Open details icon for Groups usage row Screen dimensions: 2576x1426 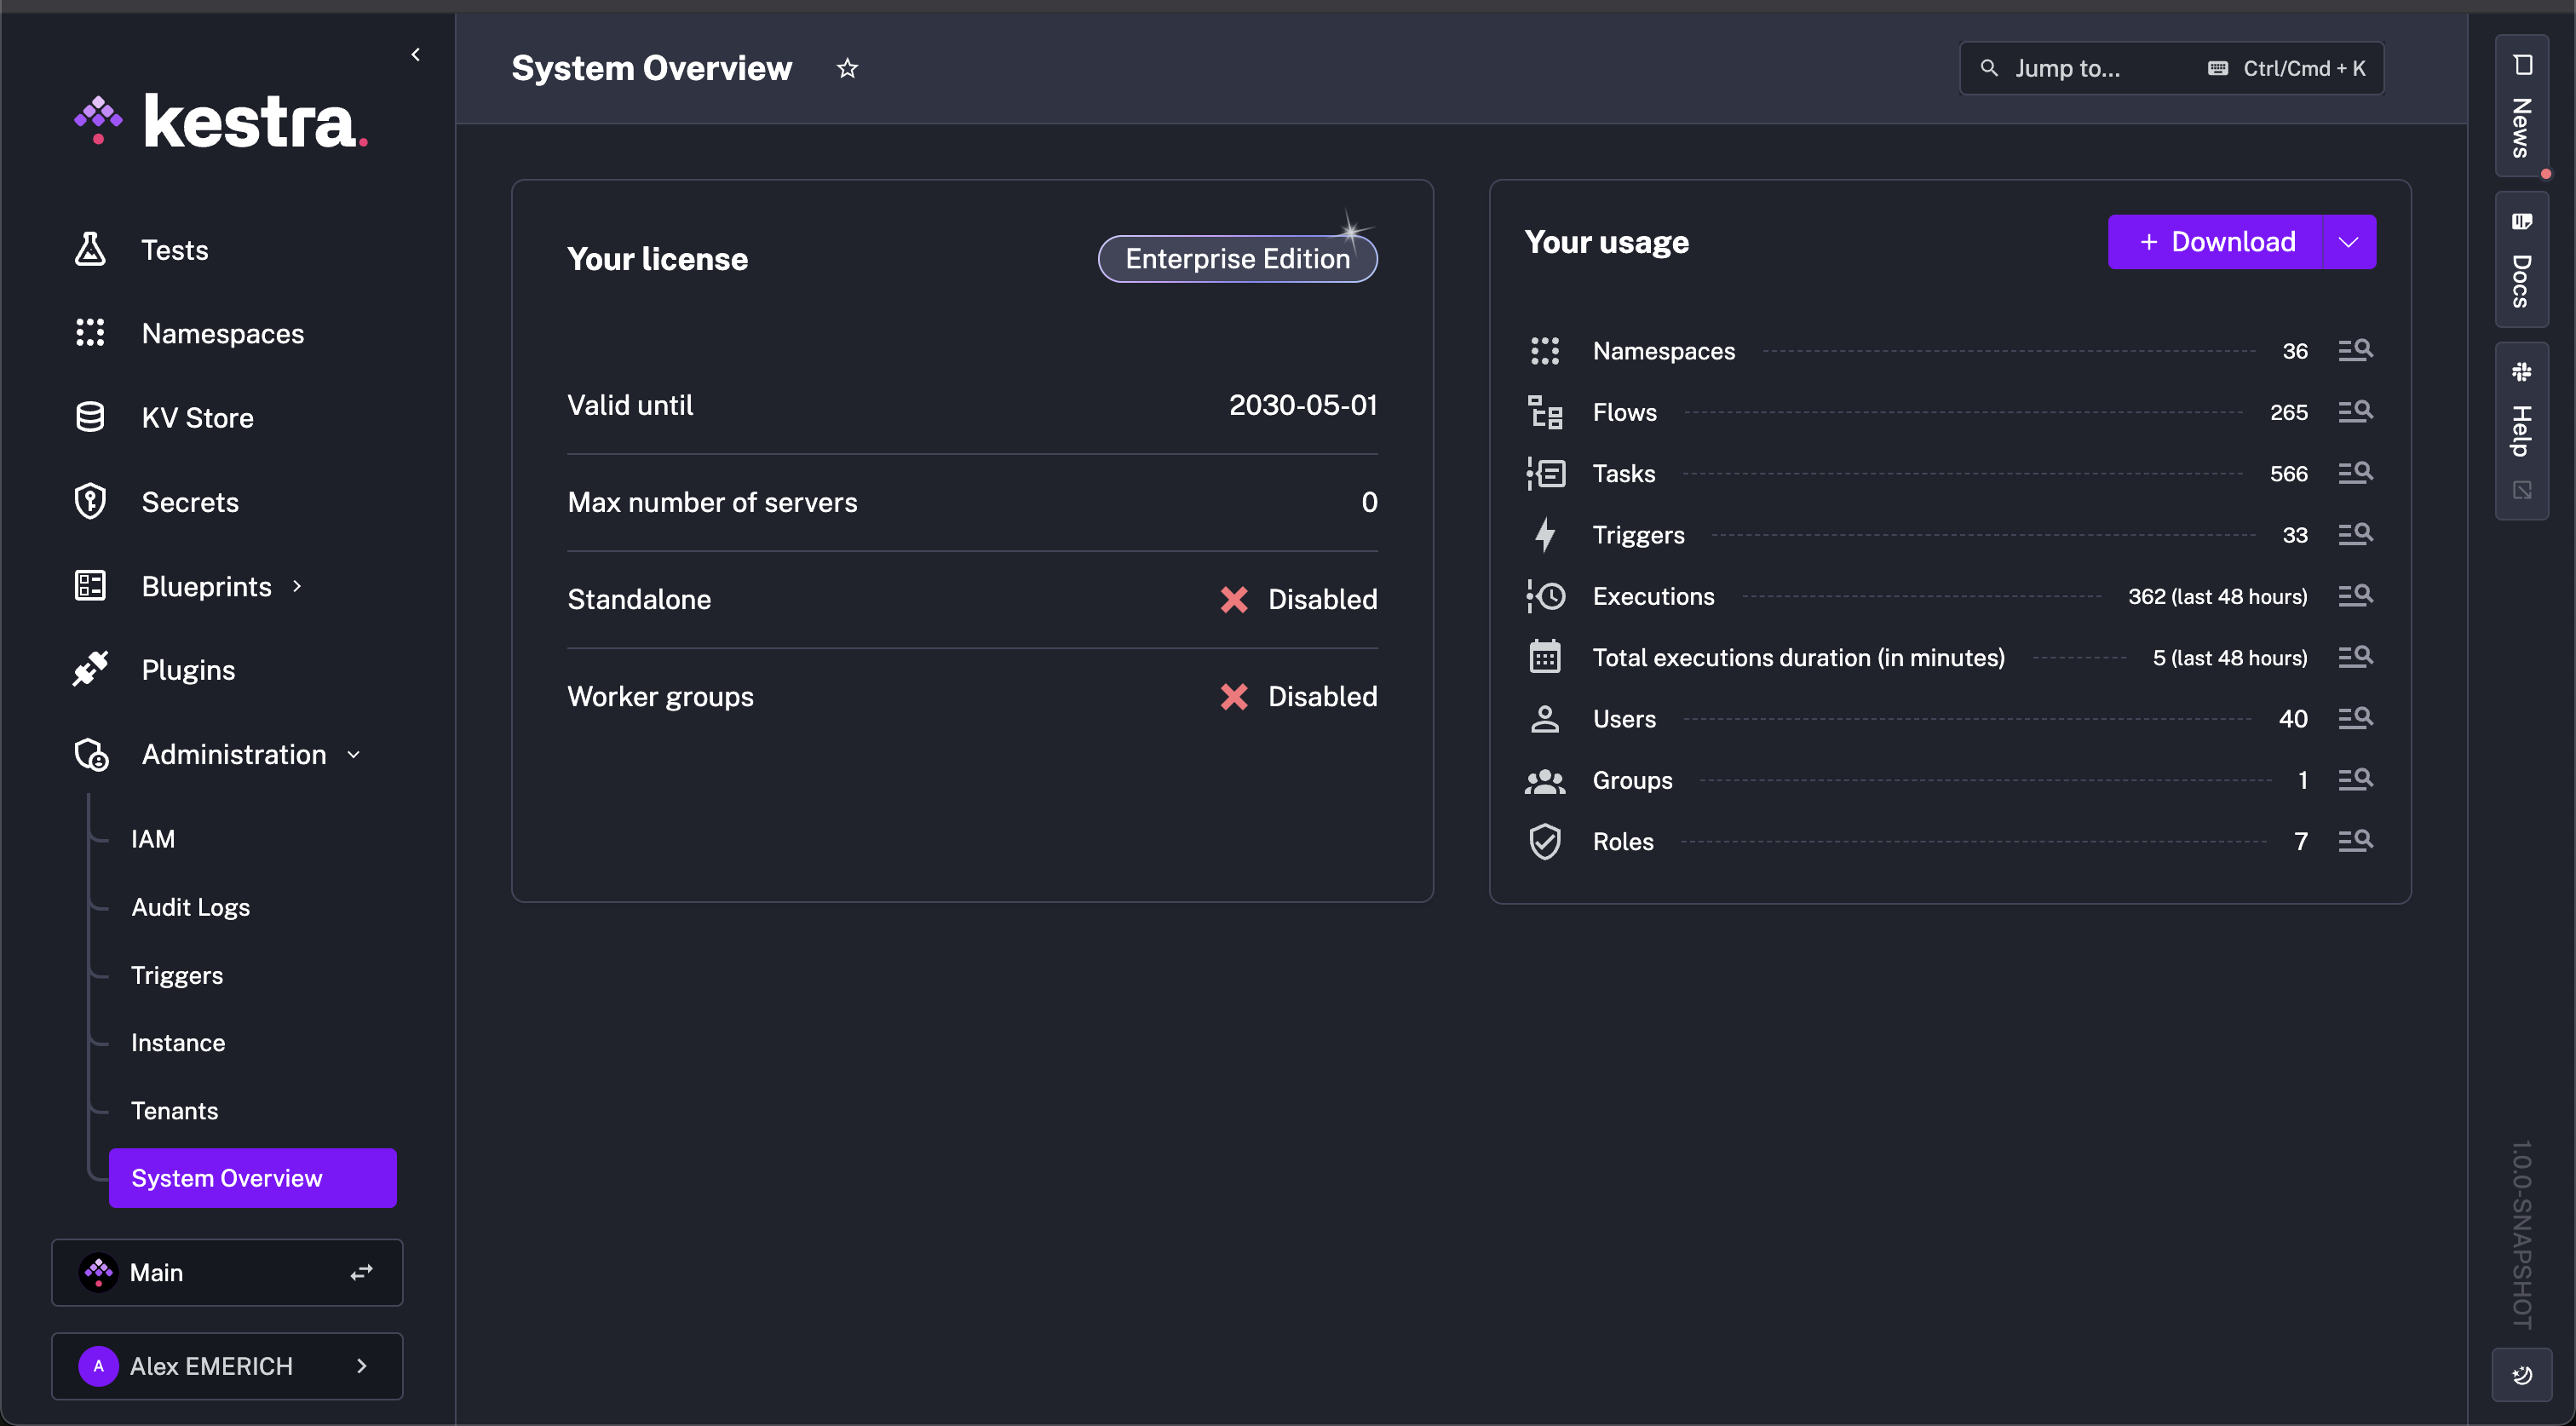pyautogui.click(x=2355, y=779)
